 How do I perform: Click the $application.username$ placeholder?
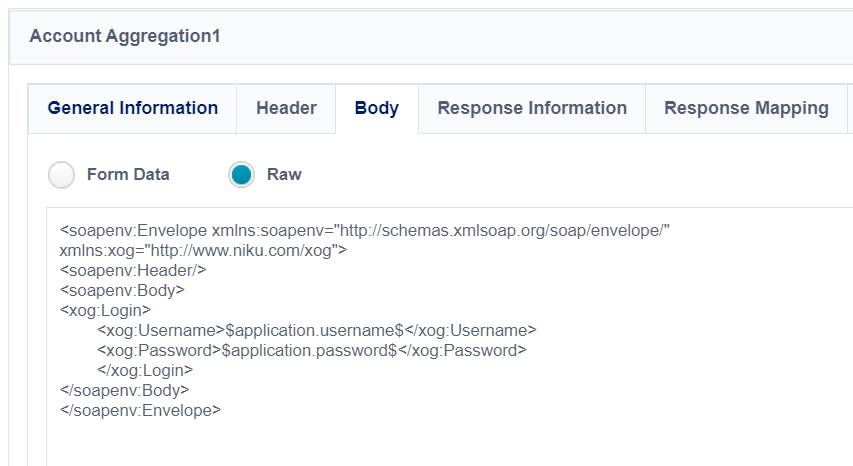[x=311, y=330]
